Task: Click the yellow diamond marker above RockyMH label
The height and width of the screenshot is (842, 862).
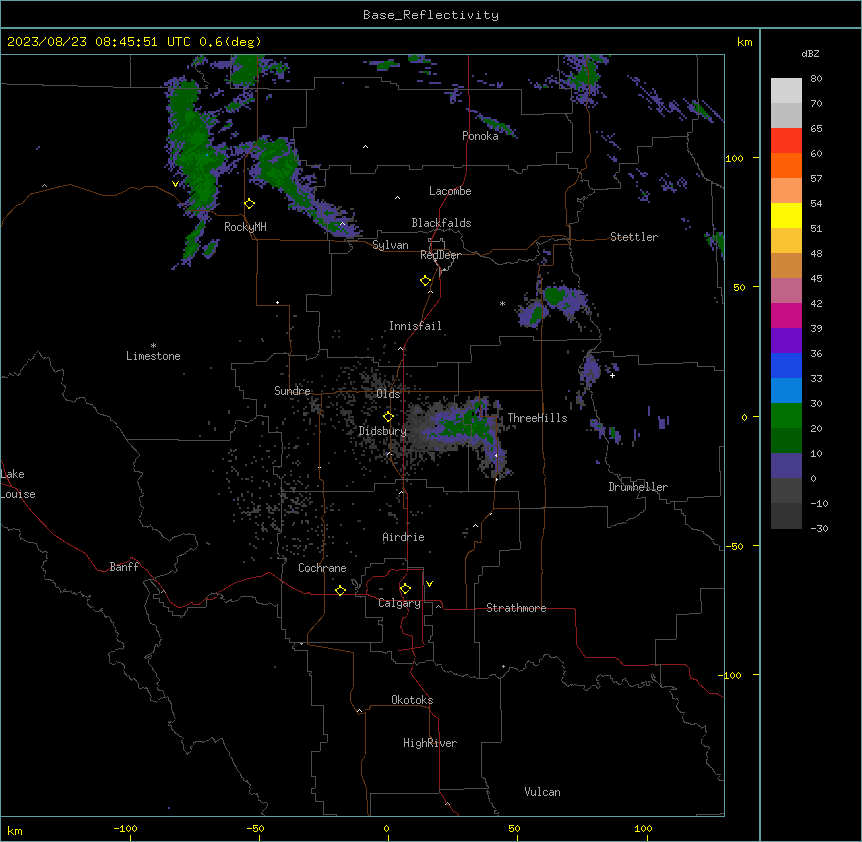Action: (x=250, y=204)
